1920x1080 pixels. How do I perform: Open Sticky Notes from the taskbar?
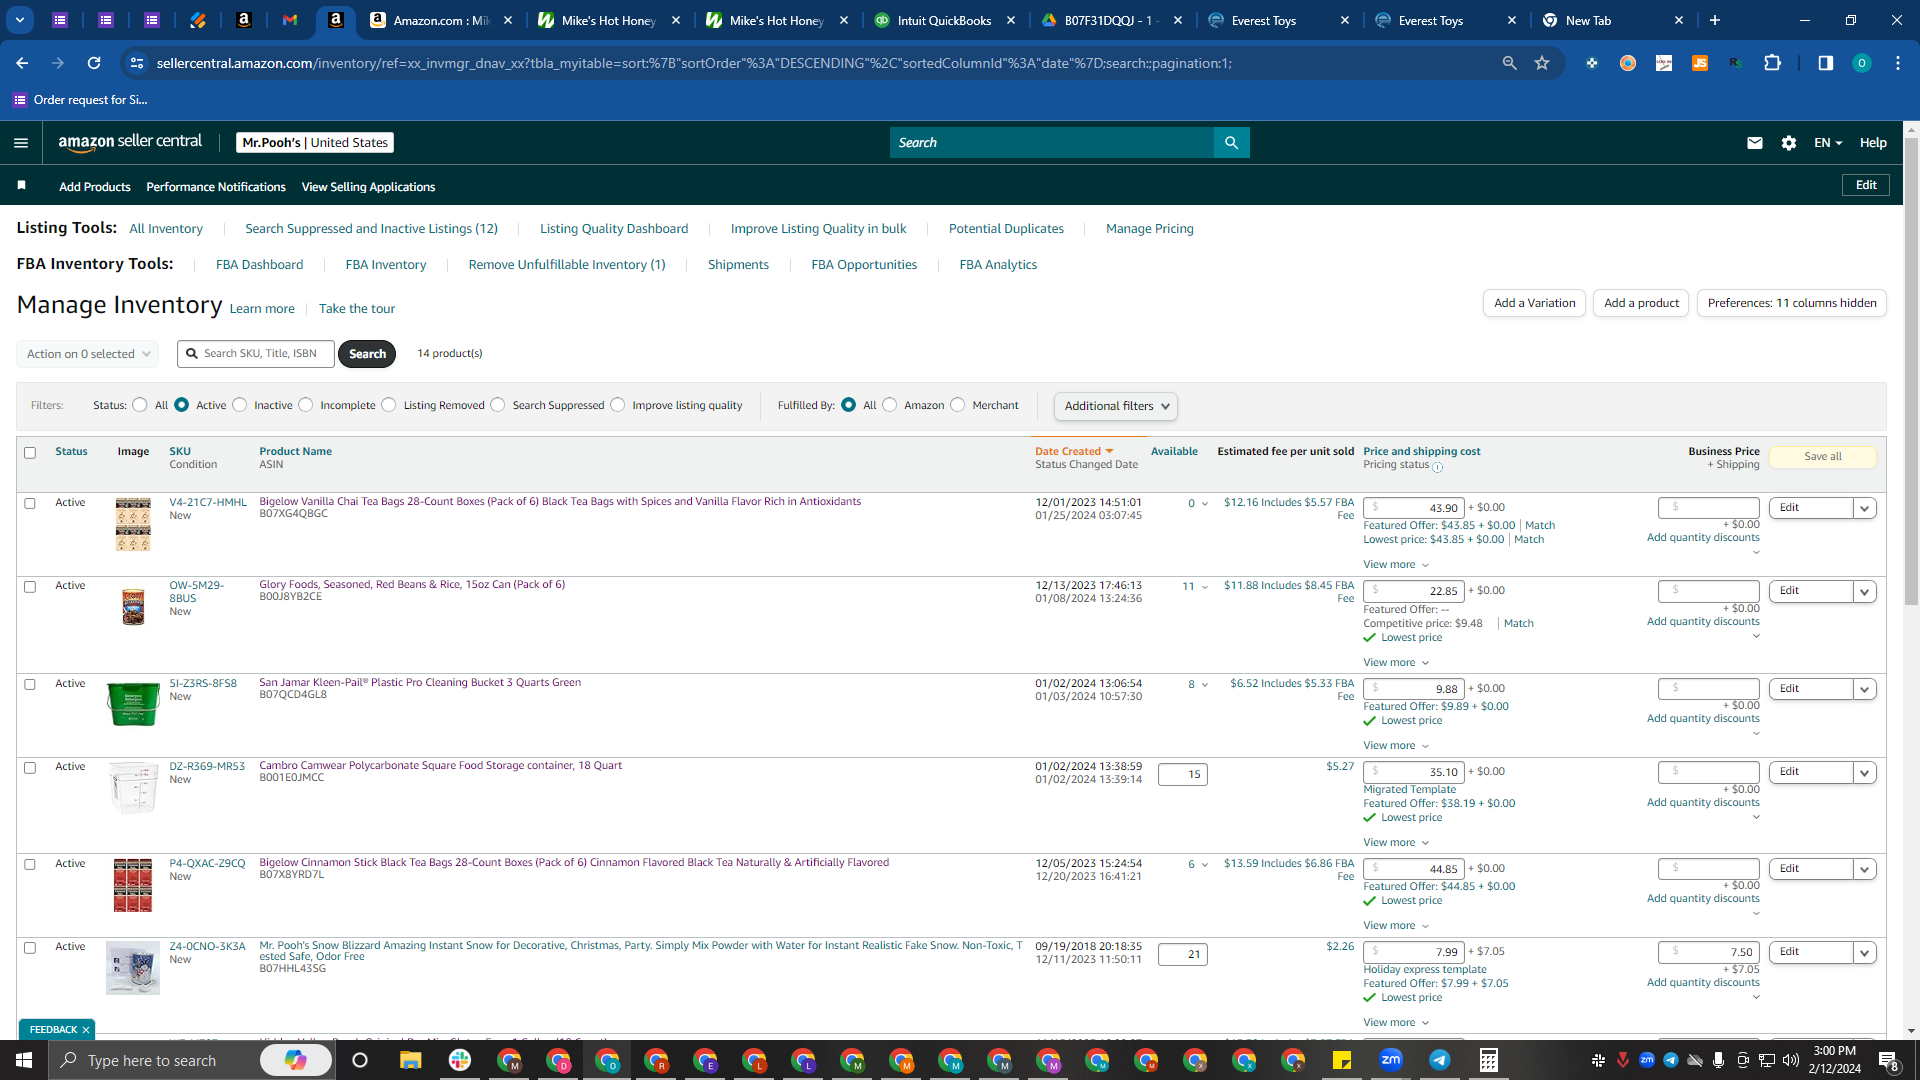click(x=1341, y=1060)
